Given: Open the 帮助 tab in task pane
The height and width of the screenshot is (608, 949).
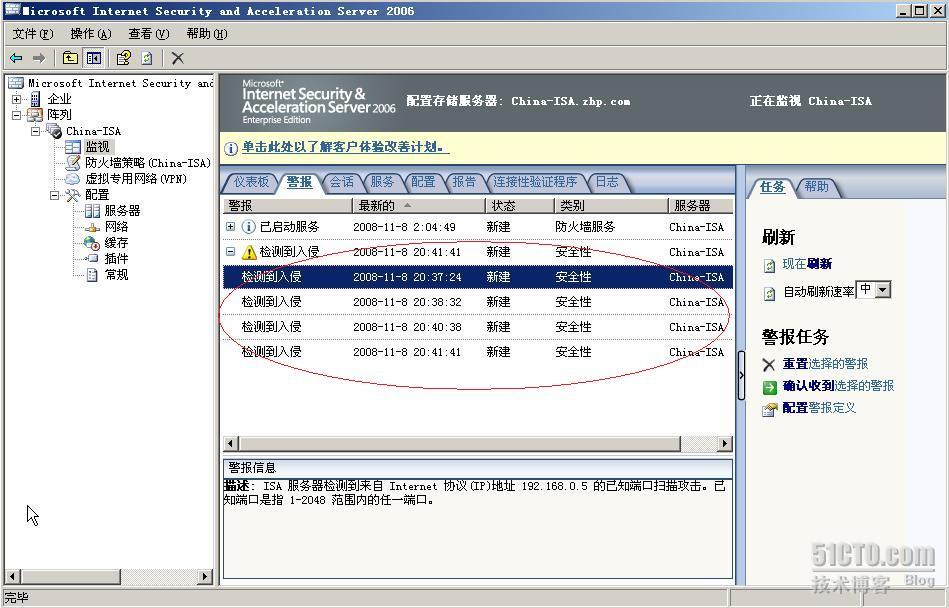Looking at the screenshot, I should coord(816,187).
